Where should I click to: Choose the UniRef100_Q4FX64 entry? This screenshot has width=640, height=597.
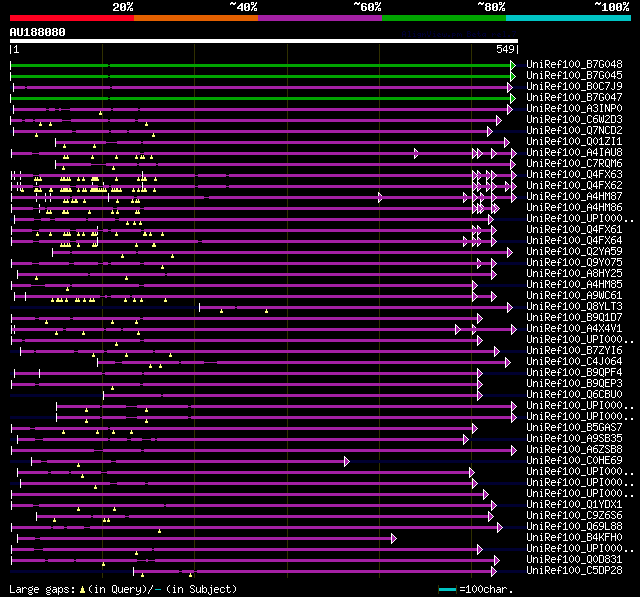[574, 241]
